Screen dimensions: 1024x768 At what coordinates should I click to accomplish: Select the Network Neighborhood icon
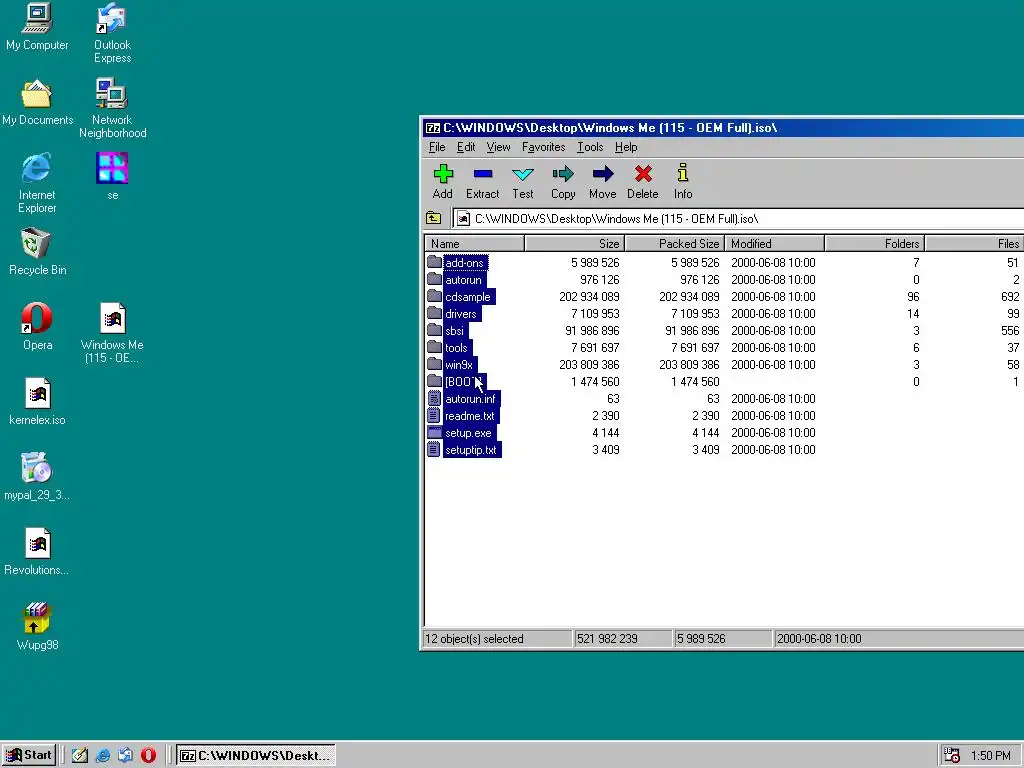[112, 108]
